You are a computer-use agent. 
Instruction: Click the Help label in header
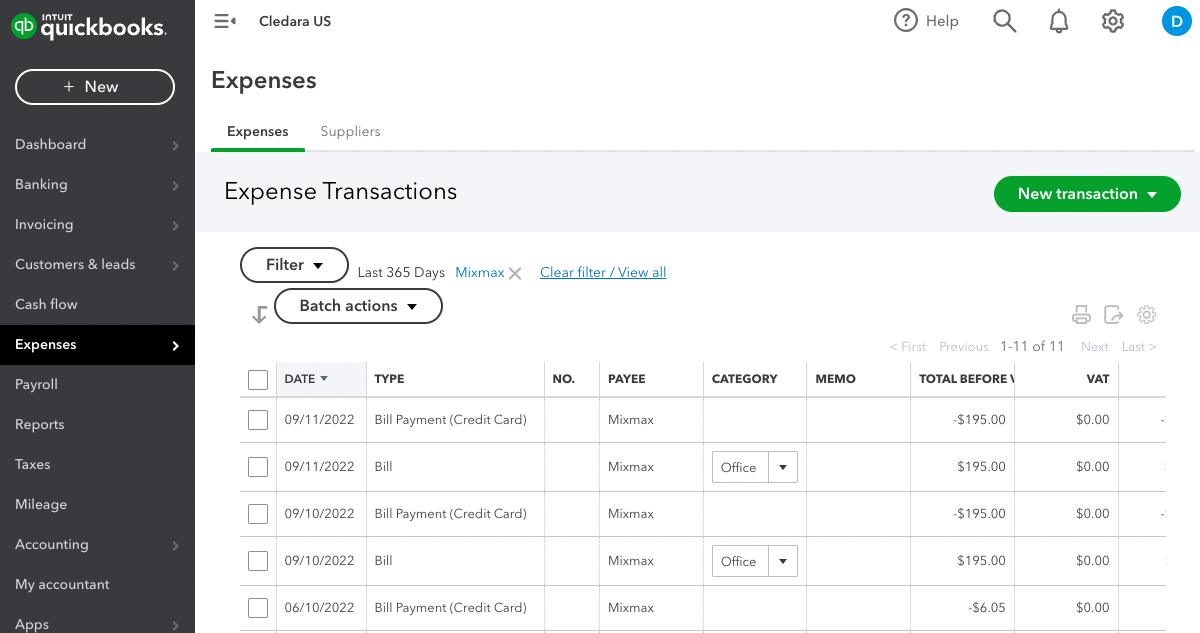pyautogui.click(x=942, y=21)
